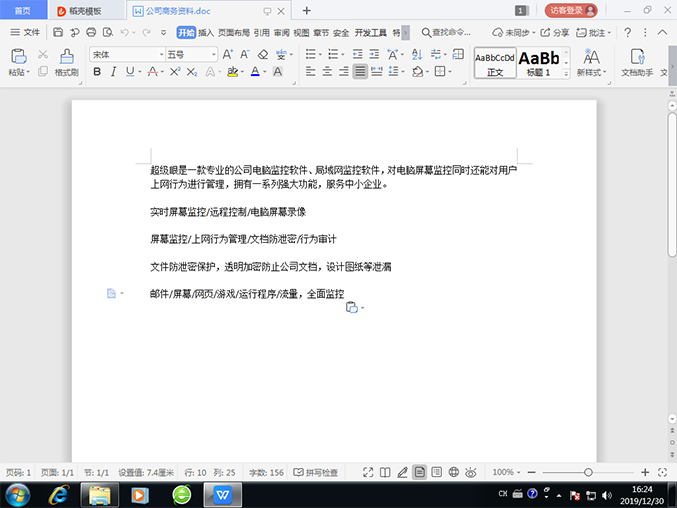The height and width of the screenshot is (508, 677).
Task: Toggle bold formatting
Action: point(97,72)
